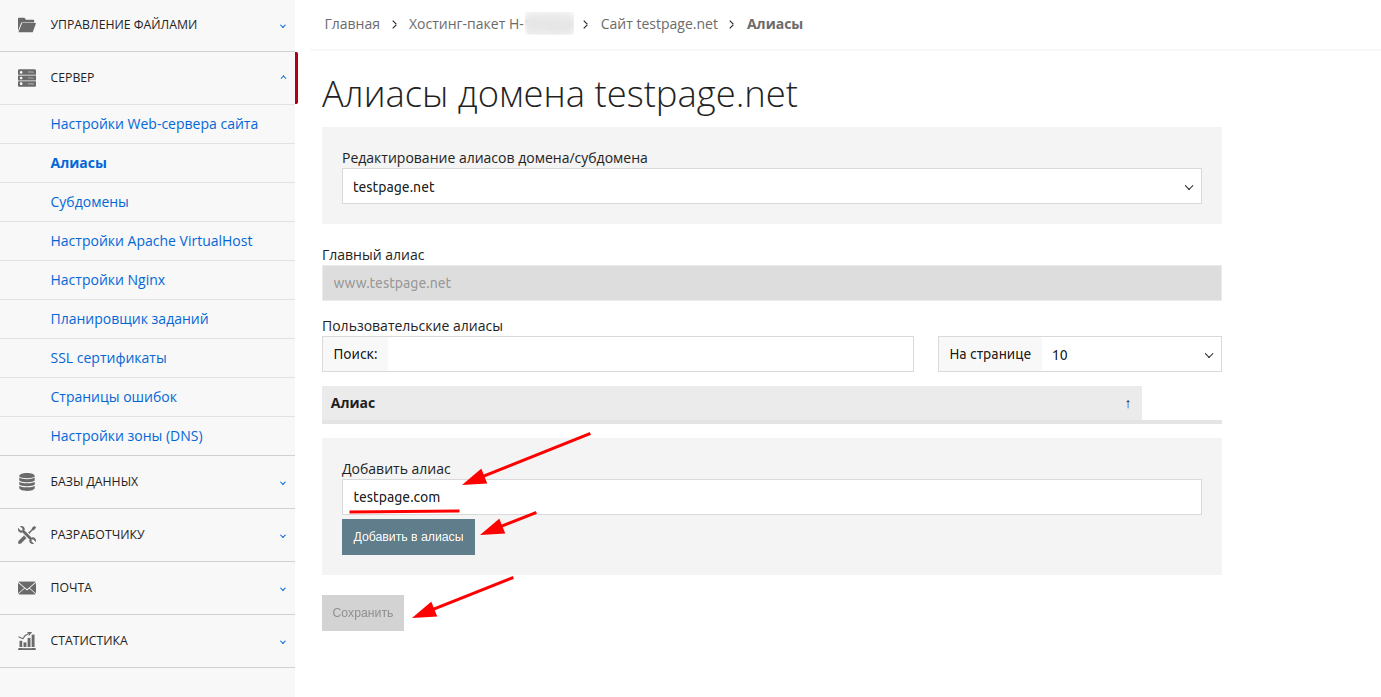Click the wrench tools icon beside Разработчику
Viewport: 1381px width, 697px height.
(27, 535)
